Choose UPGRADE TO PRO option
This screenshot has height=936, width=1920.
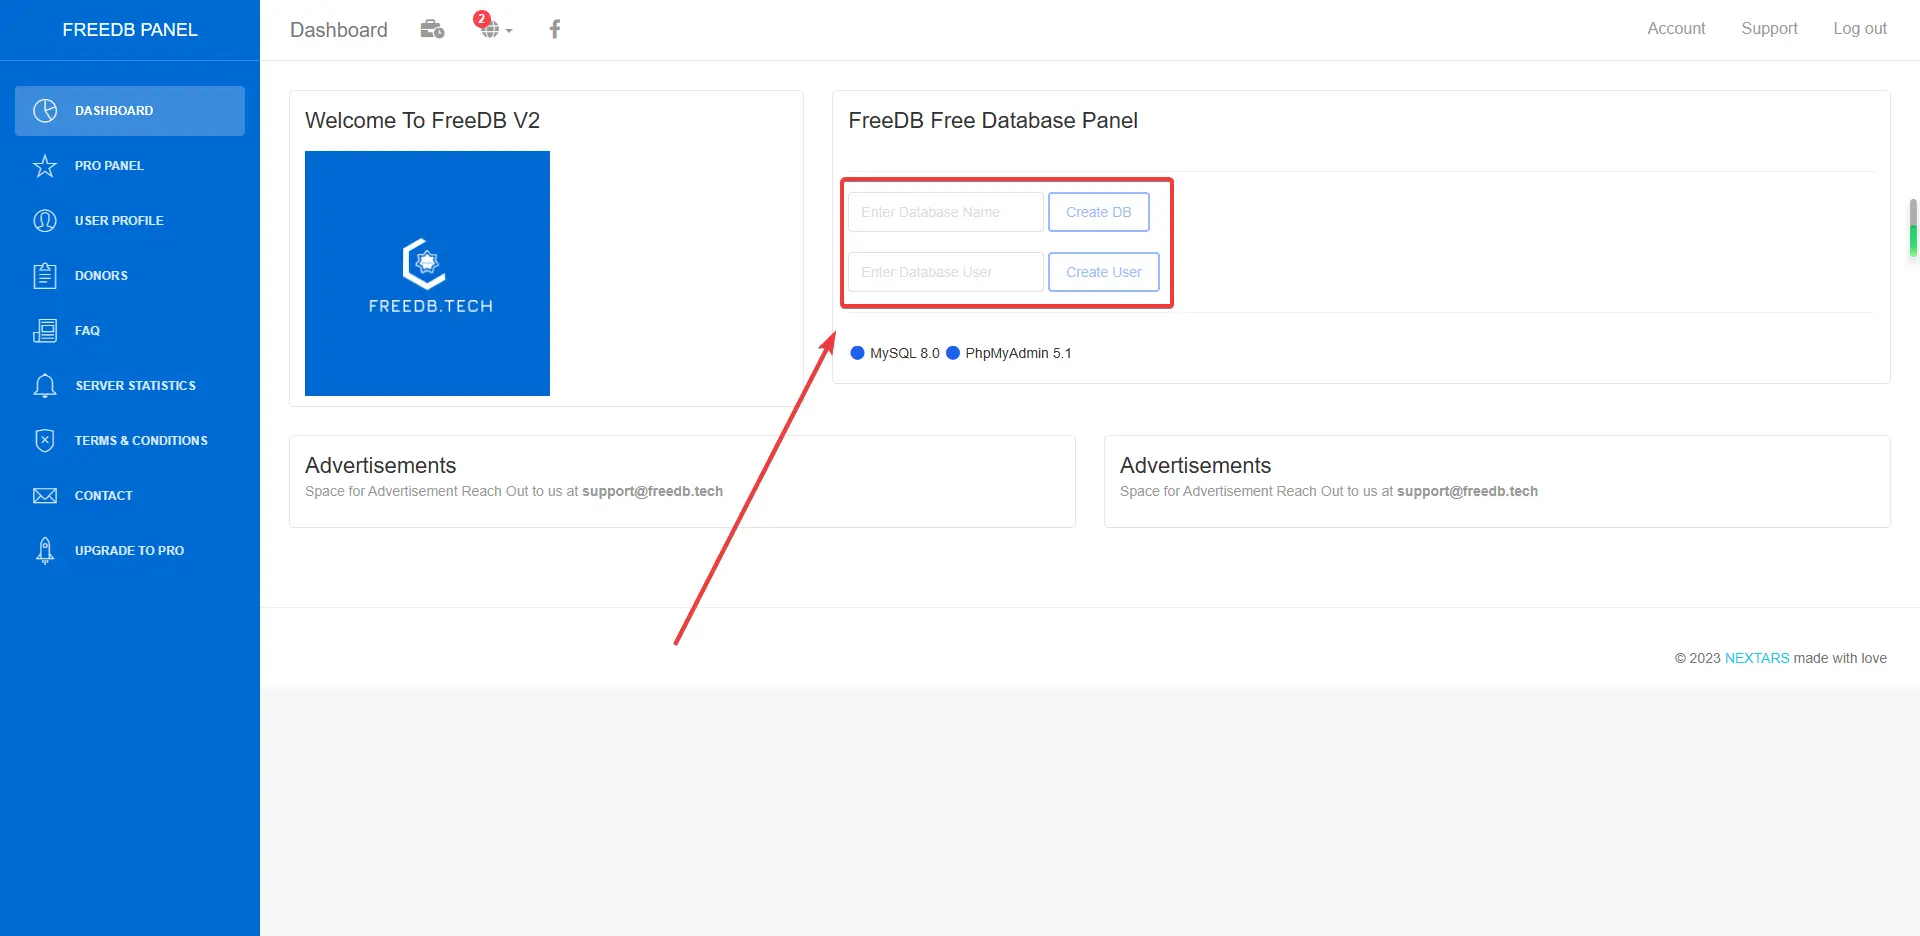130,550
